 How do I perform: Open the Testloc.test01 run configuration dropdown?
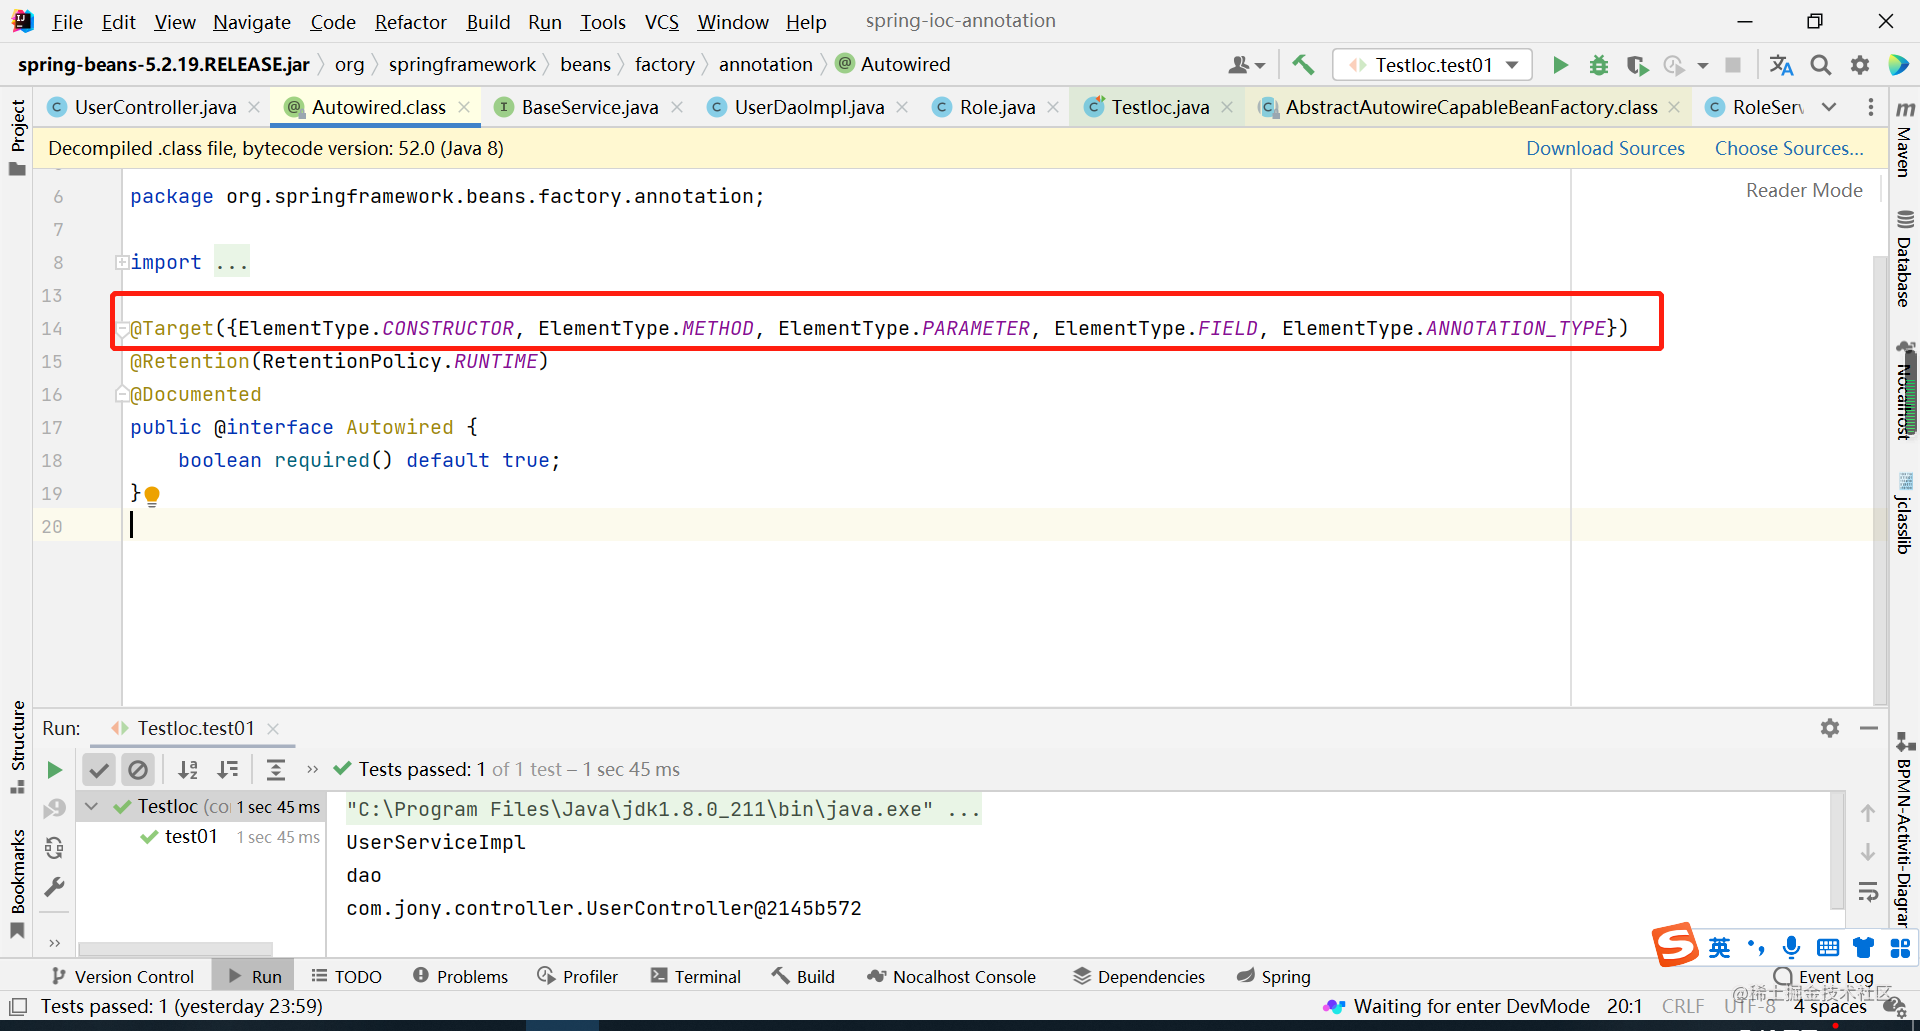point(1432,65)
